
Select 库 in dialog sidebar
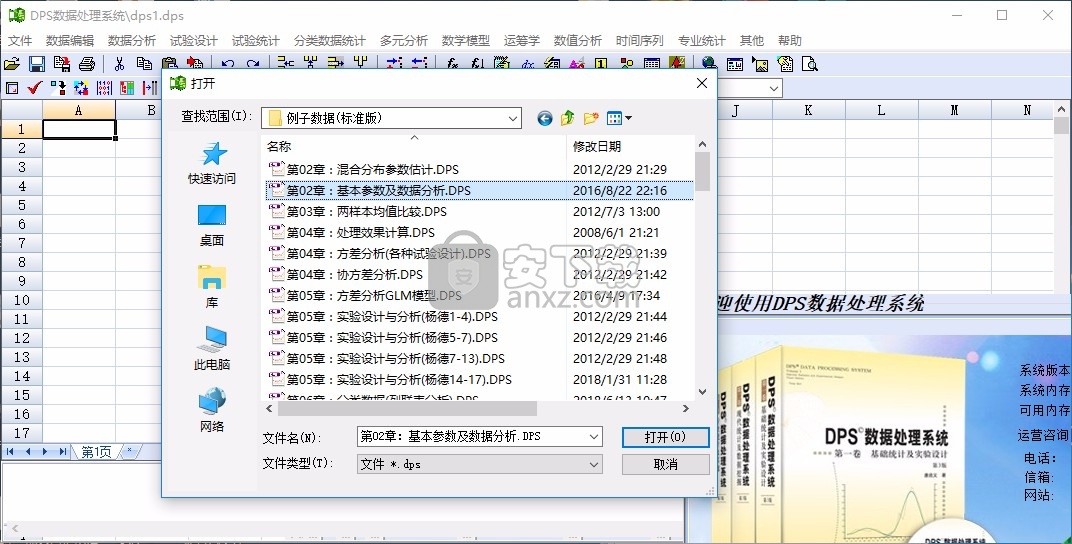pos(212,287)
